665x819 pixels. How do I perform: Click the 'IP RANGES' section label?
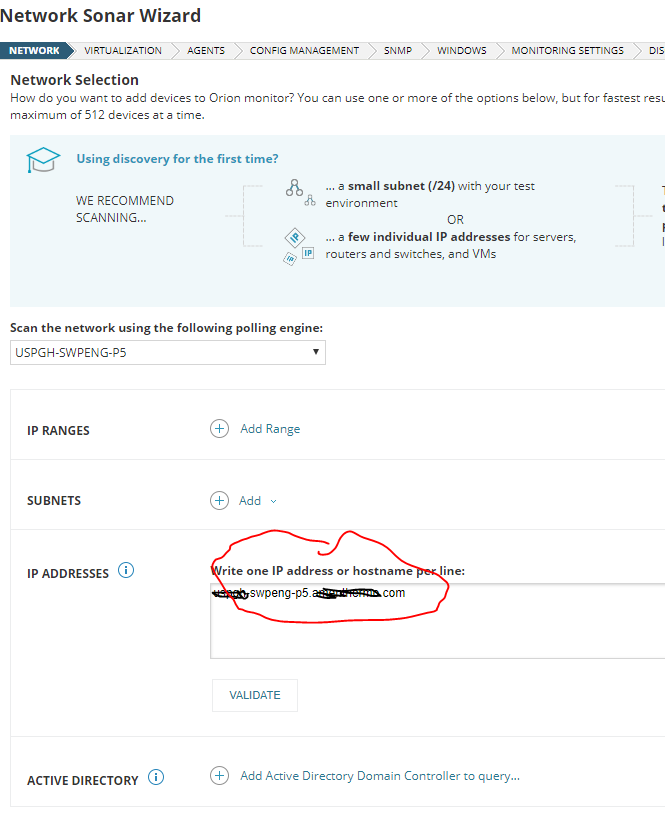coord(59,430)
